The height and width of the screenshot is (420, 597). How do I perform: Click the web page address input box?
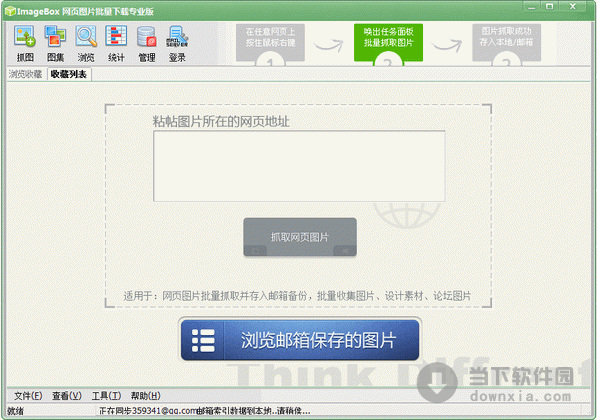click(299, 166)
